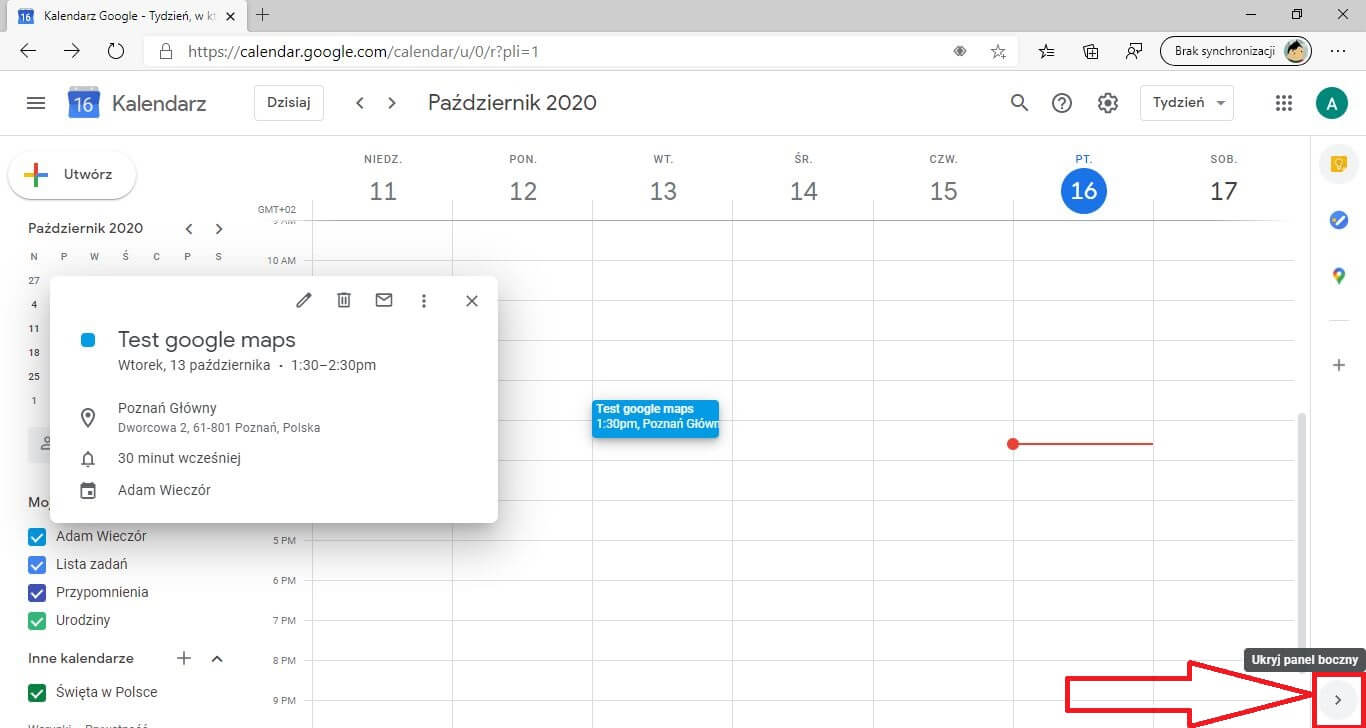The height and width of the screenshot is (728, 1366).
Task: Select day 17 Saturday header
Action: [x=1224, y=191]
